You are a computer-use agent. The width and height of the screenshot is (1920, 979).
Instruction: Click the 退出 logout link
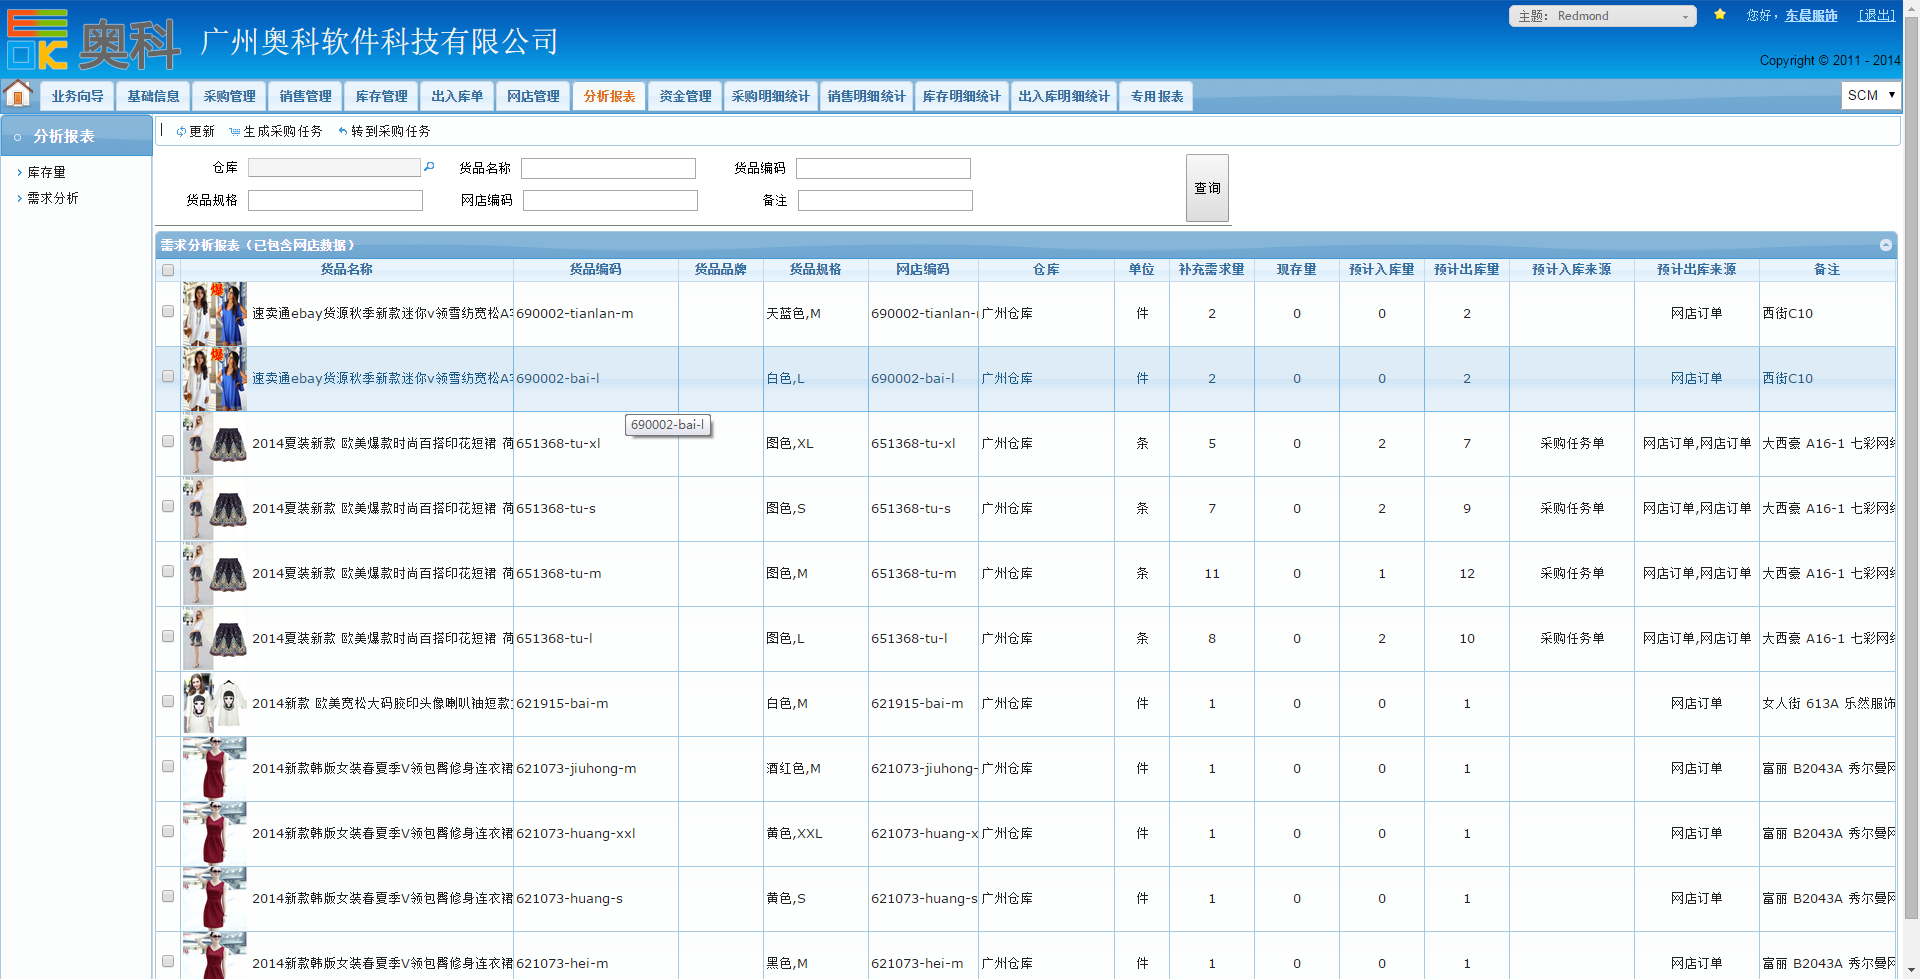coord(1876,16)
